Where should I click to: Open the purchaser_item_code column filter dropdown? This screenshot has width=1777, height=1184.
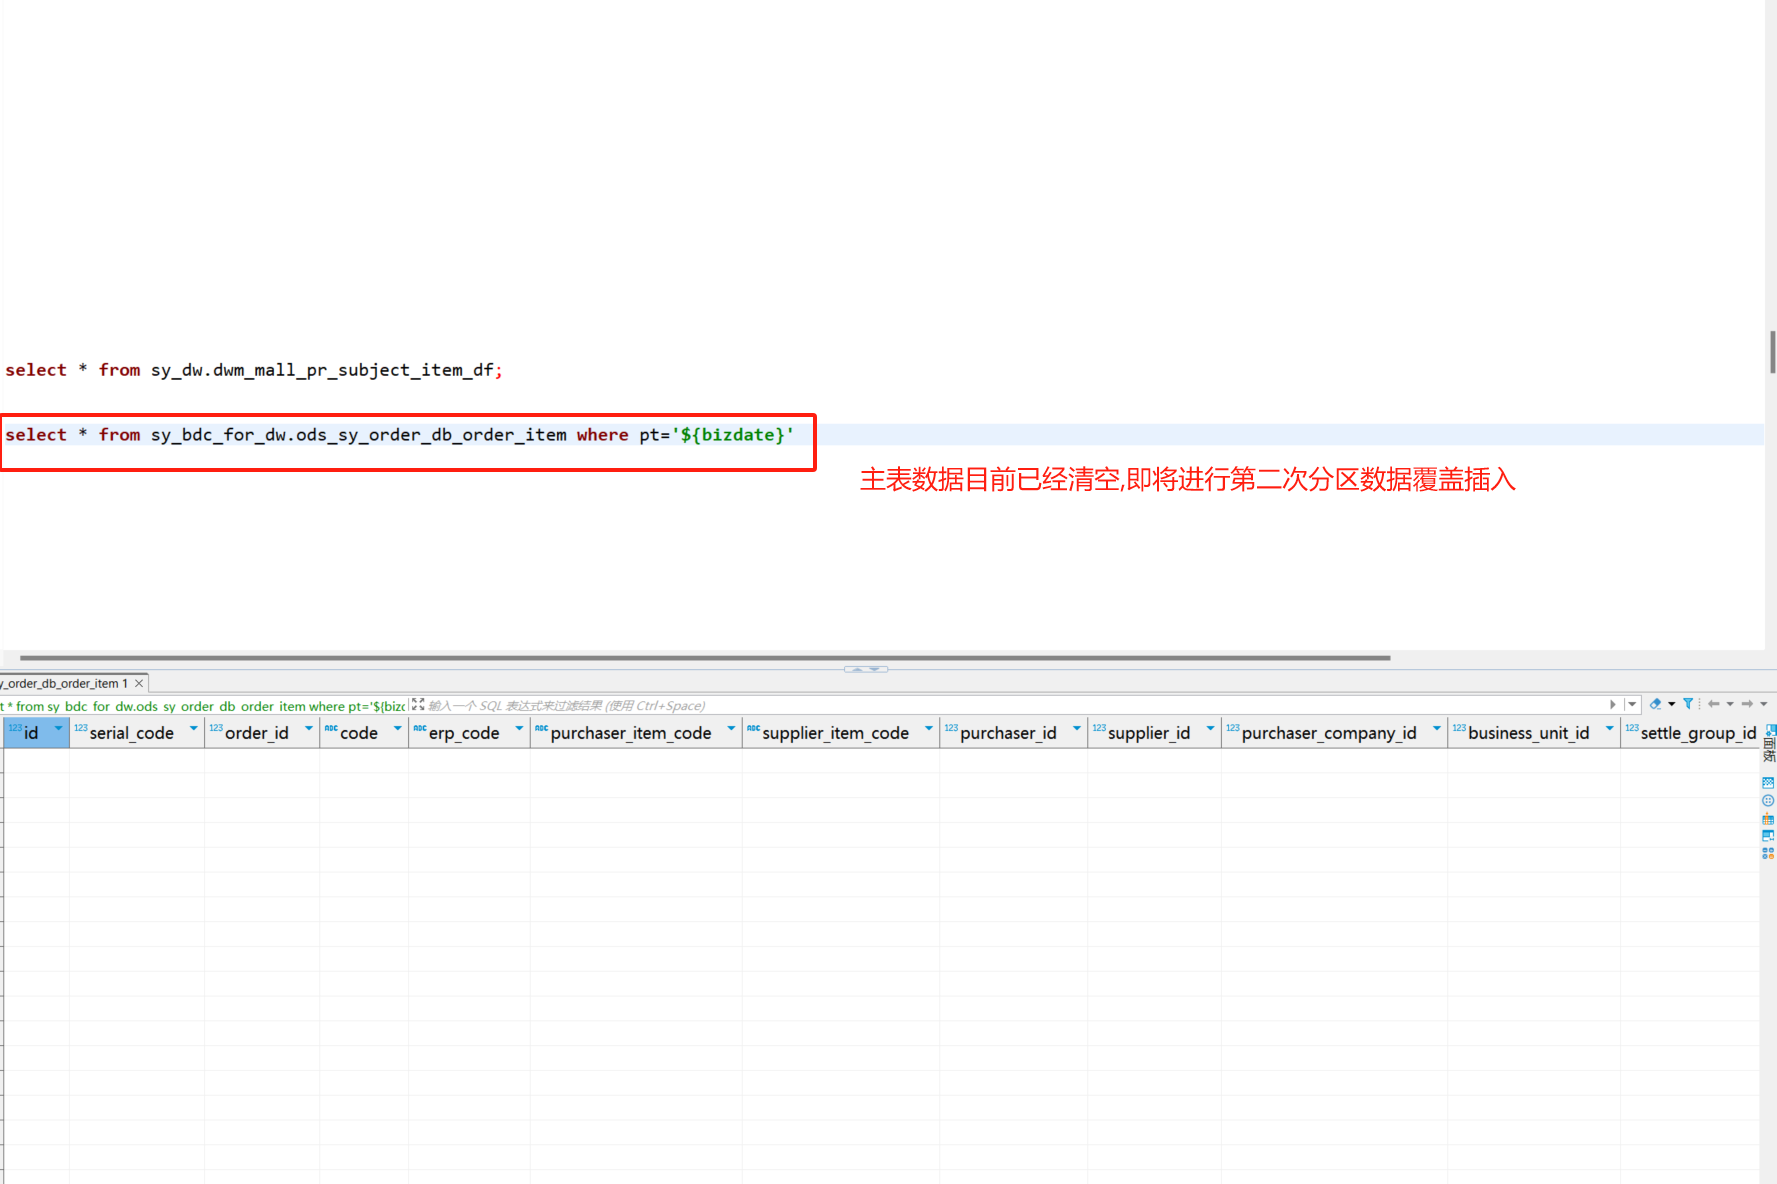[731, 729]
